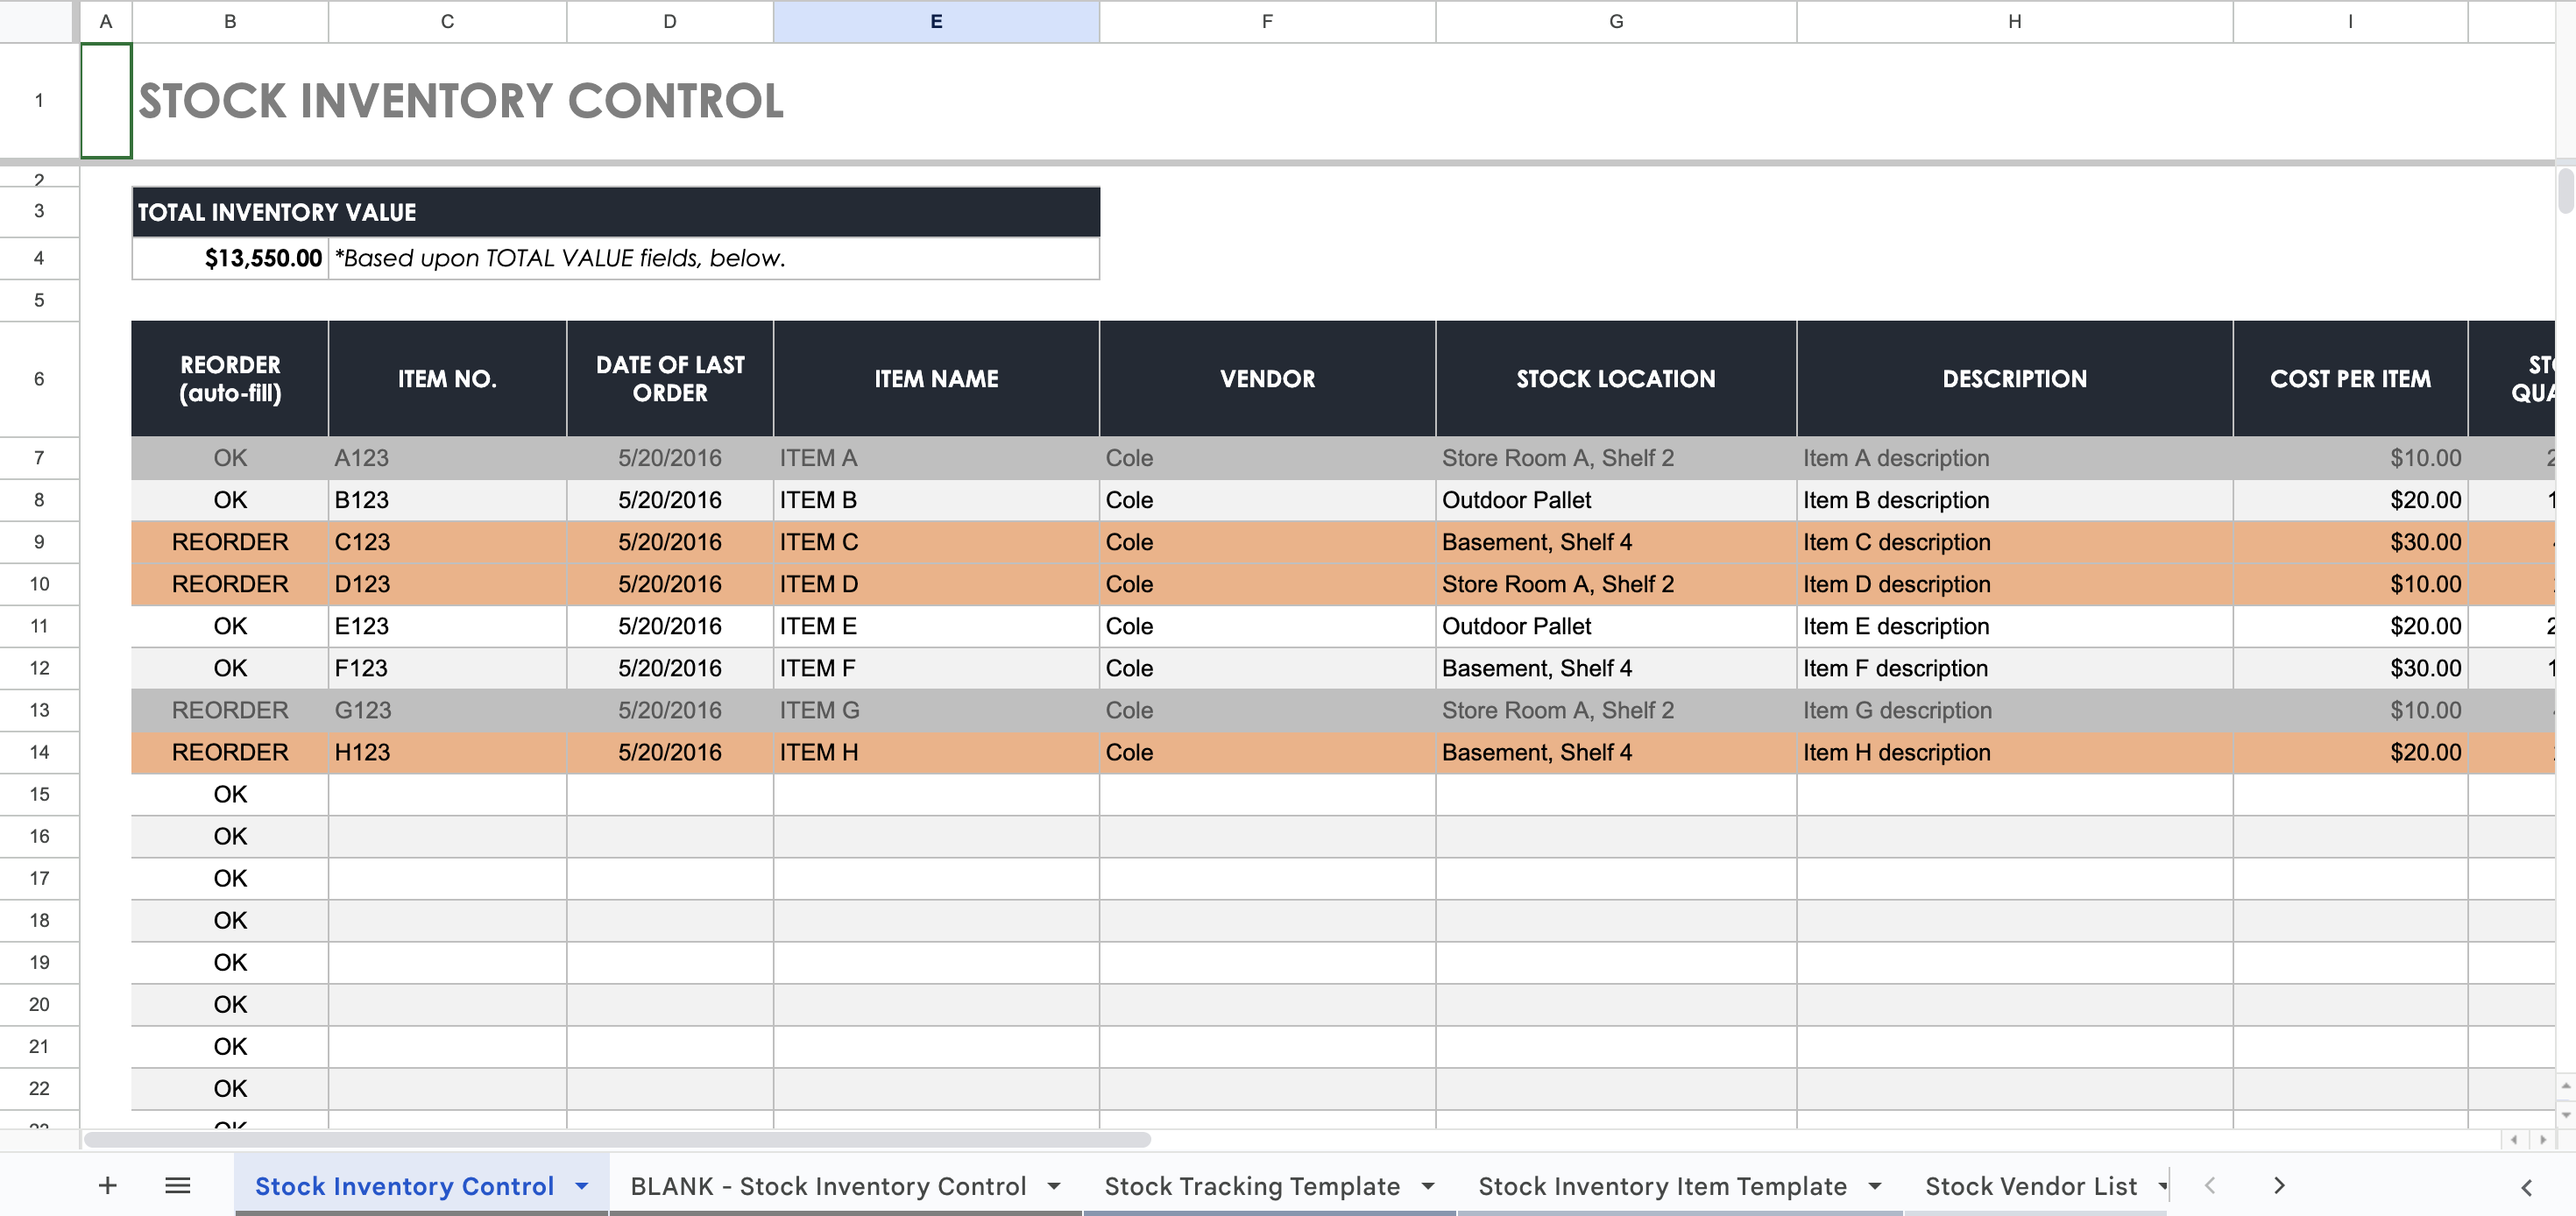Click horizontal scroll left small arrow
The image size is (2576, 1216).
click(x=2514, y=1140)
